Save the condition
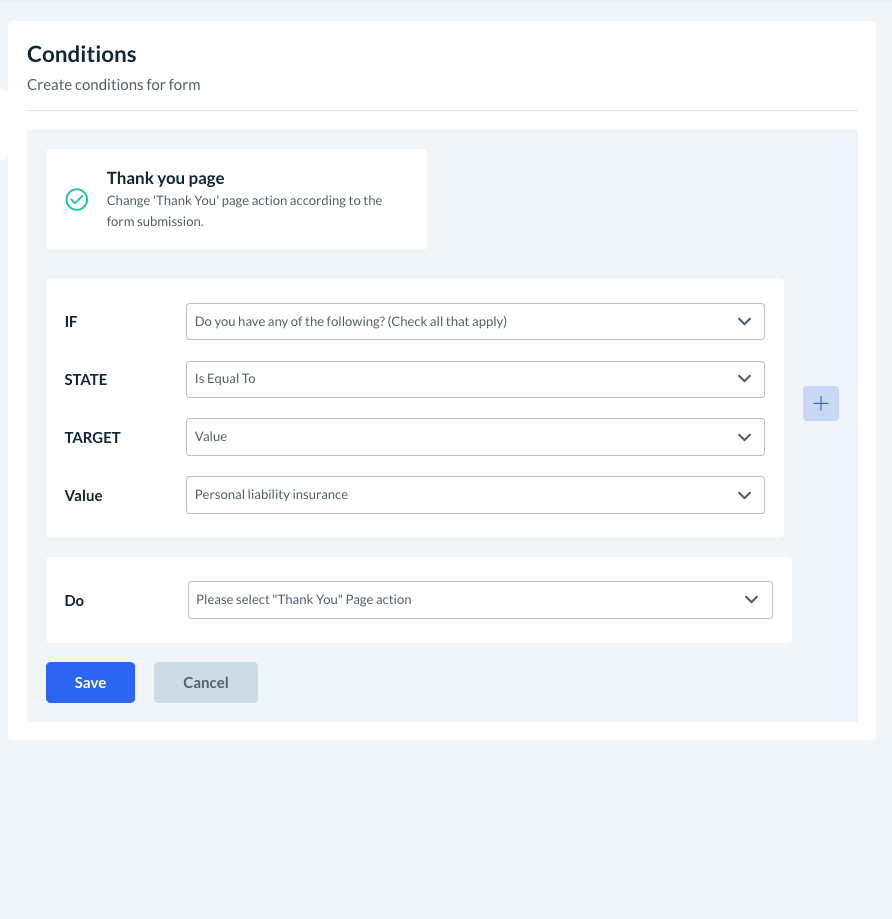Screen dimensions: 892x919 (90, 683)
